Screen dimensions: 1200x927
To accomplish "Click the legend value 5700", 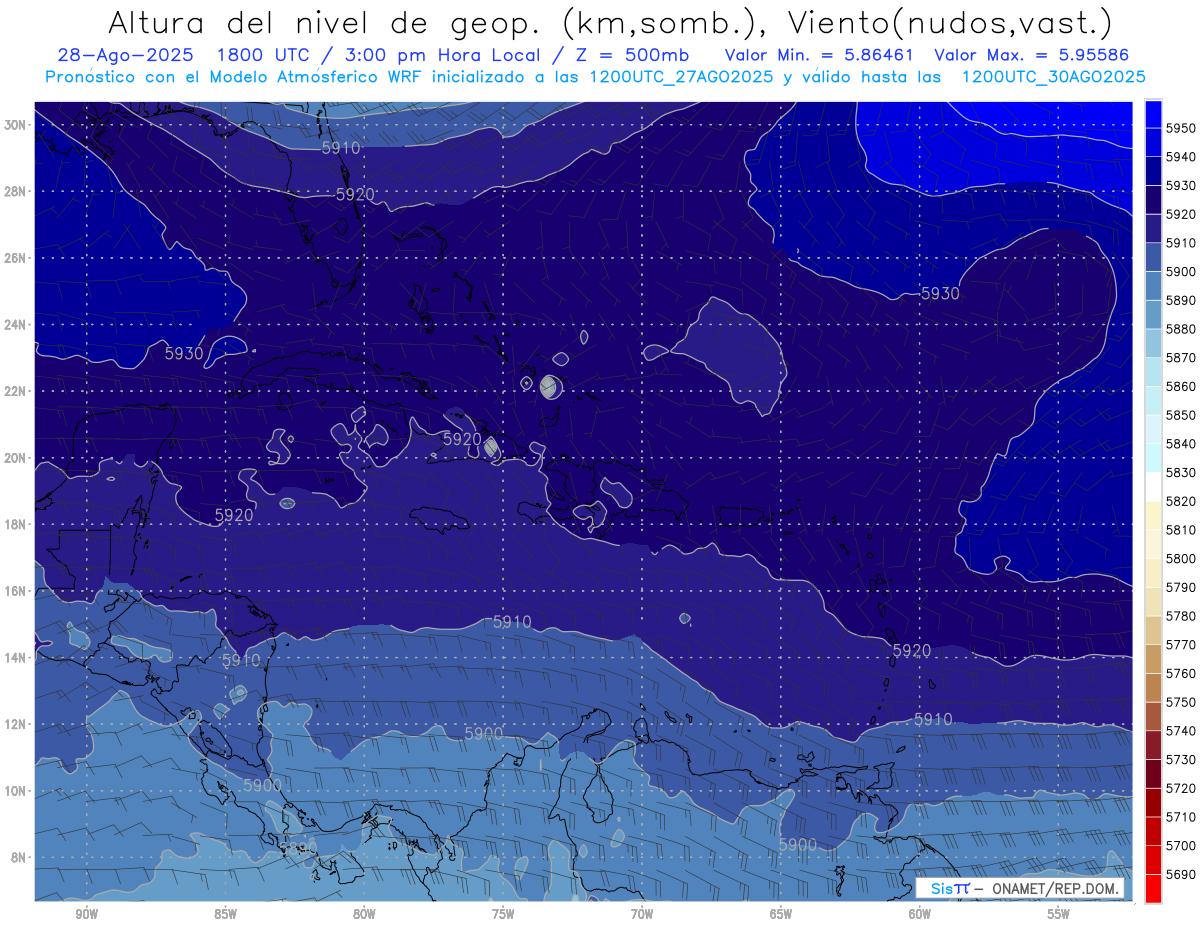I will pyautogui.click(x=1181, y=845).
